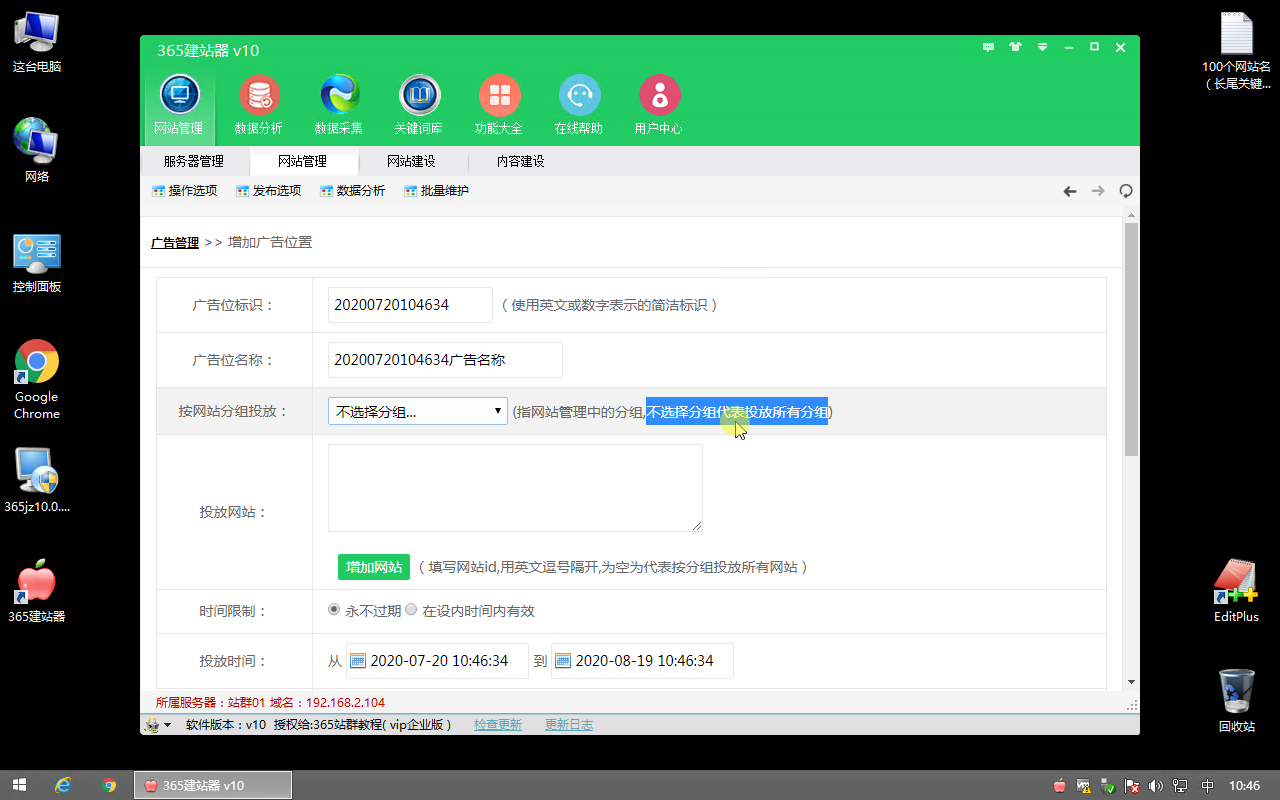1280x800 pixels.
Task: Switch to the 网站管理 tab
Action: coord(303,161)
